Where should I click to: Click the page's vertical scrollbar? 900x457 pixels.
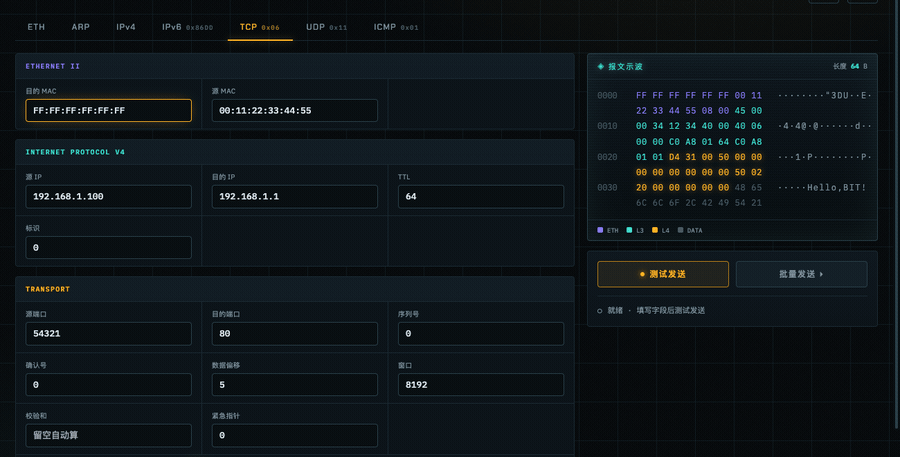tap(897, 212)
